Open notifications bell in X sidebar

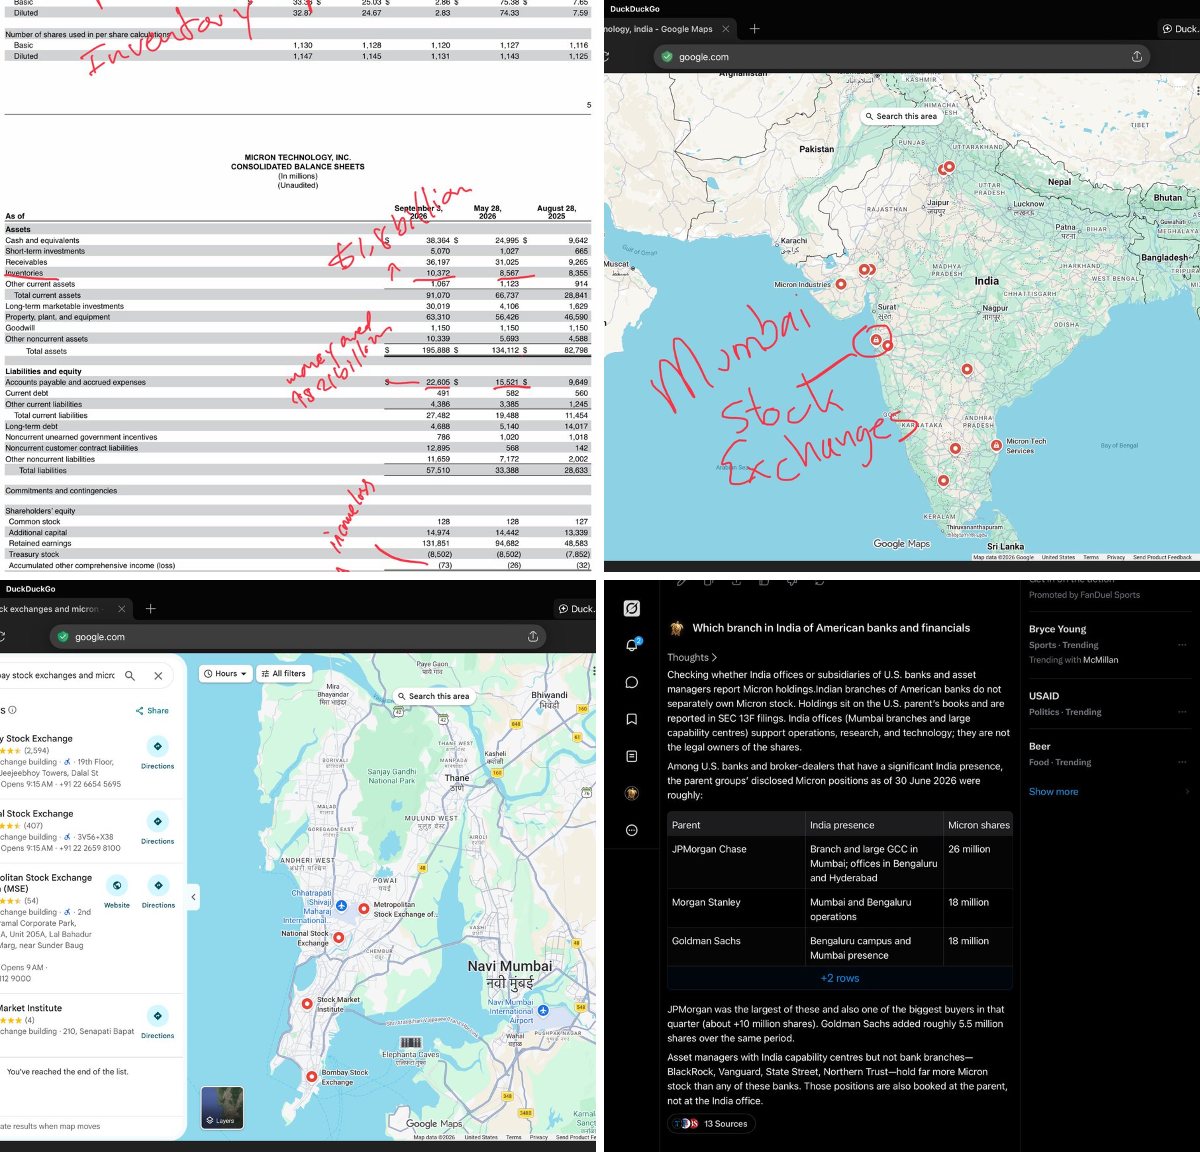click(x=632, y=645)
